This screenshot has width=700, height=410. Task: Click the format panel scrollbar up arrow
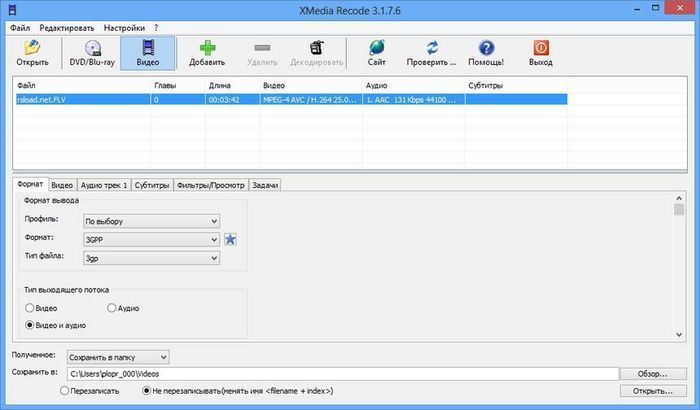click(x=679, y=198)
